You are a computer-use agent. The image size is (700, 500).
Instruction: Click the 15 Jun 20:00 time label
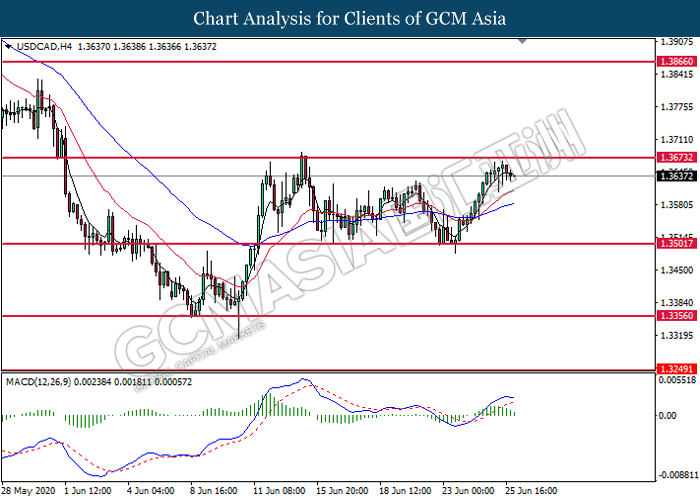click(x=342, y=491)
